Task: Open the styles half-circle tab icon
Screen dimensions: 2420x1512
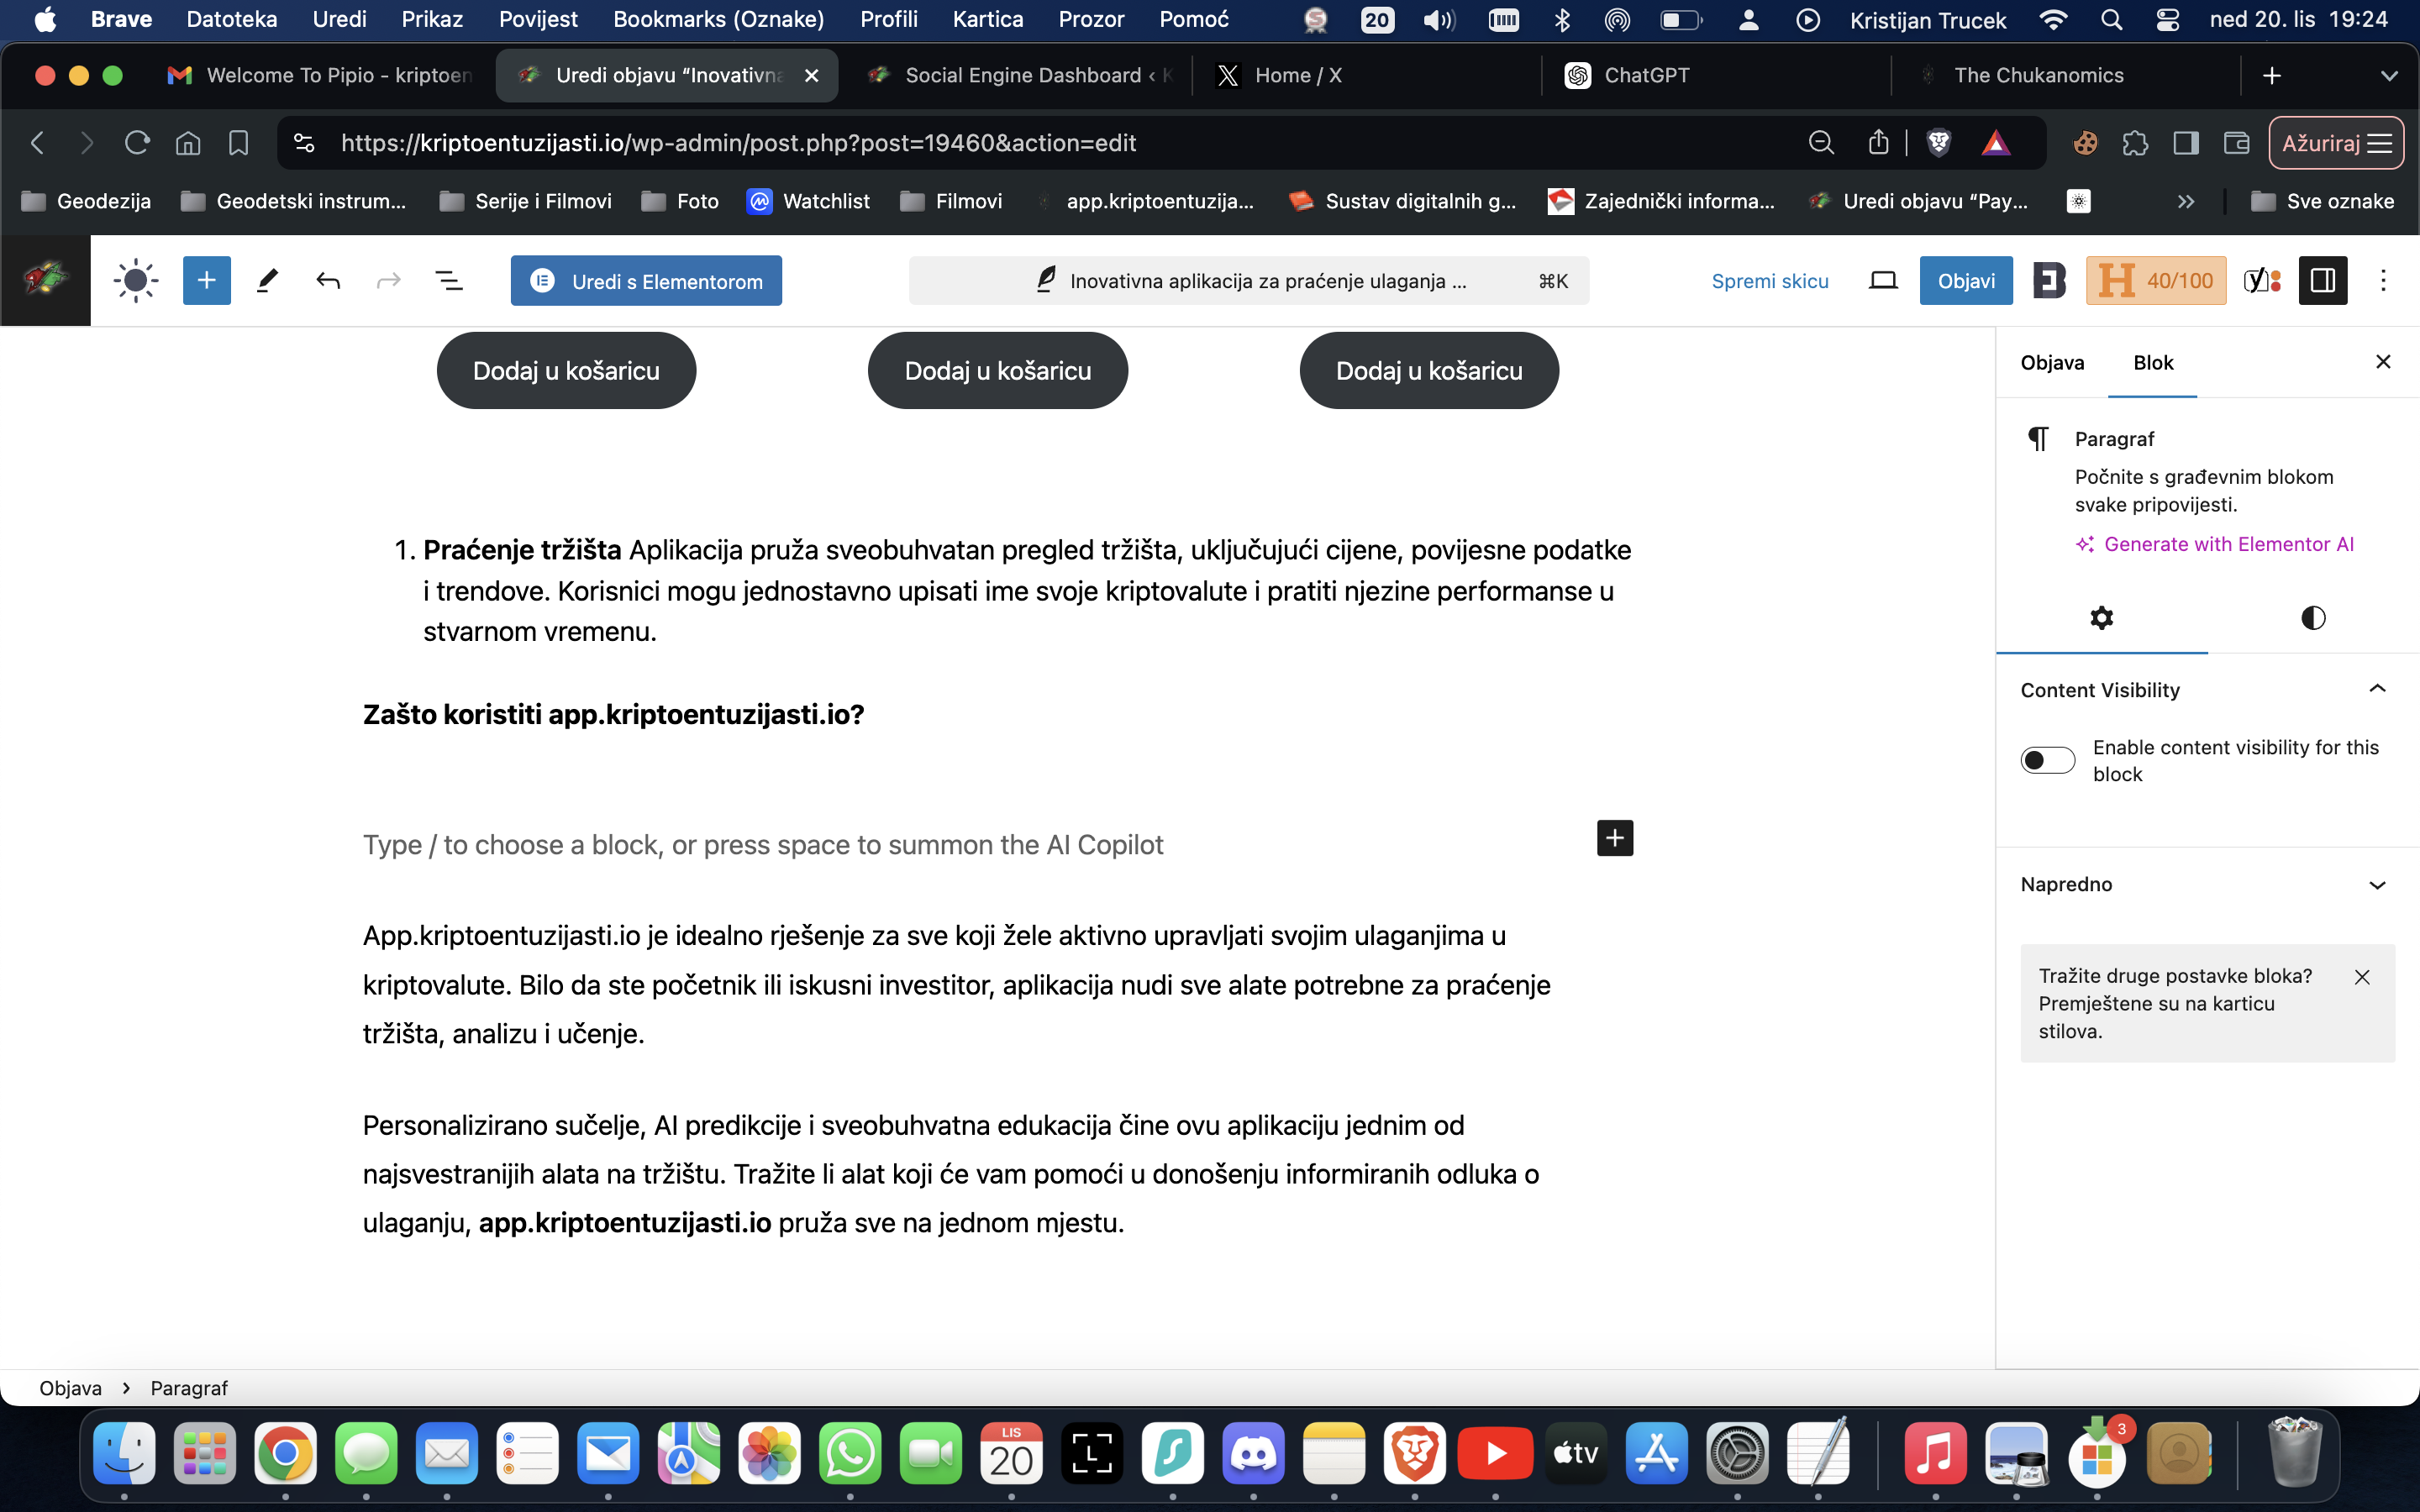Action: (x=2313, y=618)
